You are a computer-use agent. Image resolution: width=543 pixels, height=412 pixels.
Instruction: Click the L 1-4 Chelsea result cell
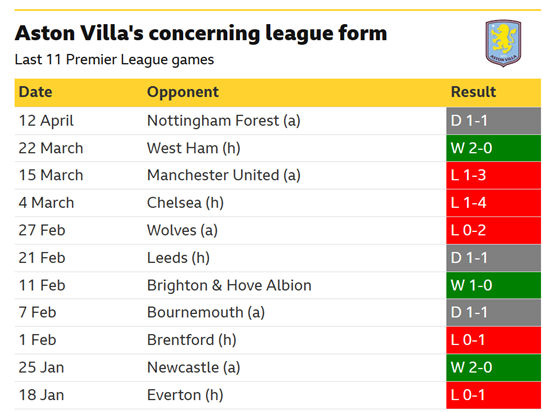pos(493,203)
